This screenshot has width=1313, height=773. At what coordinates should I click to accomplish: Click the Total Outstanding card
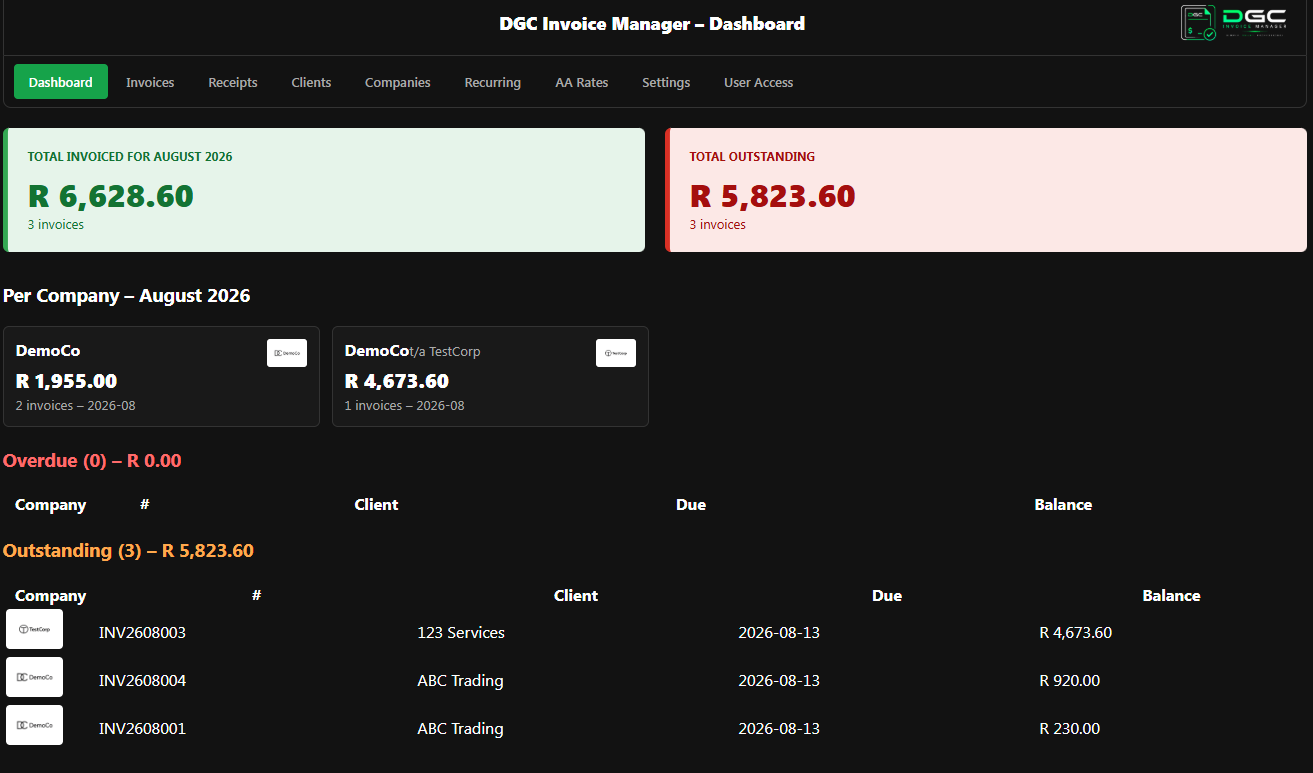tap(986, 190)
